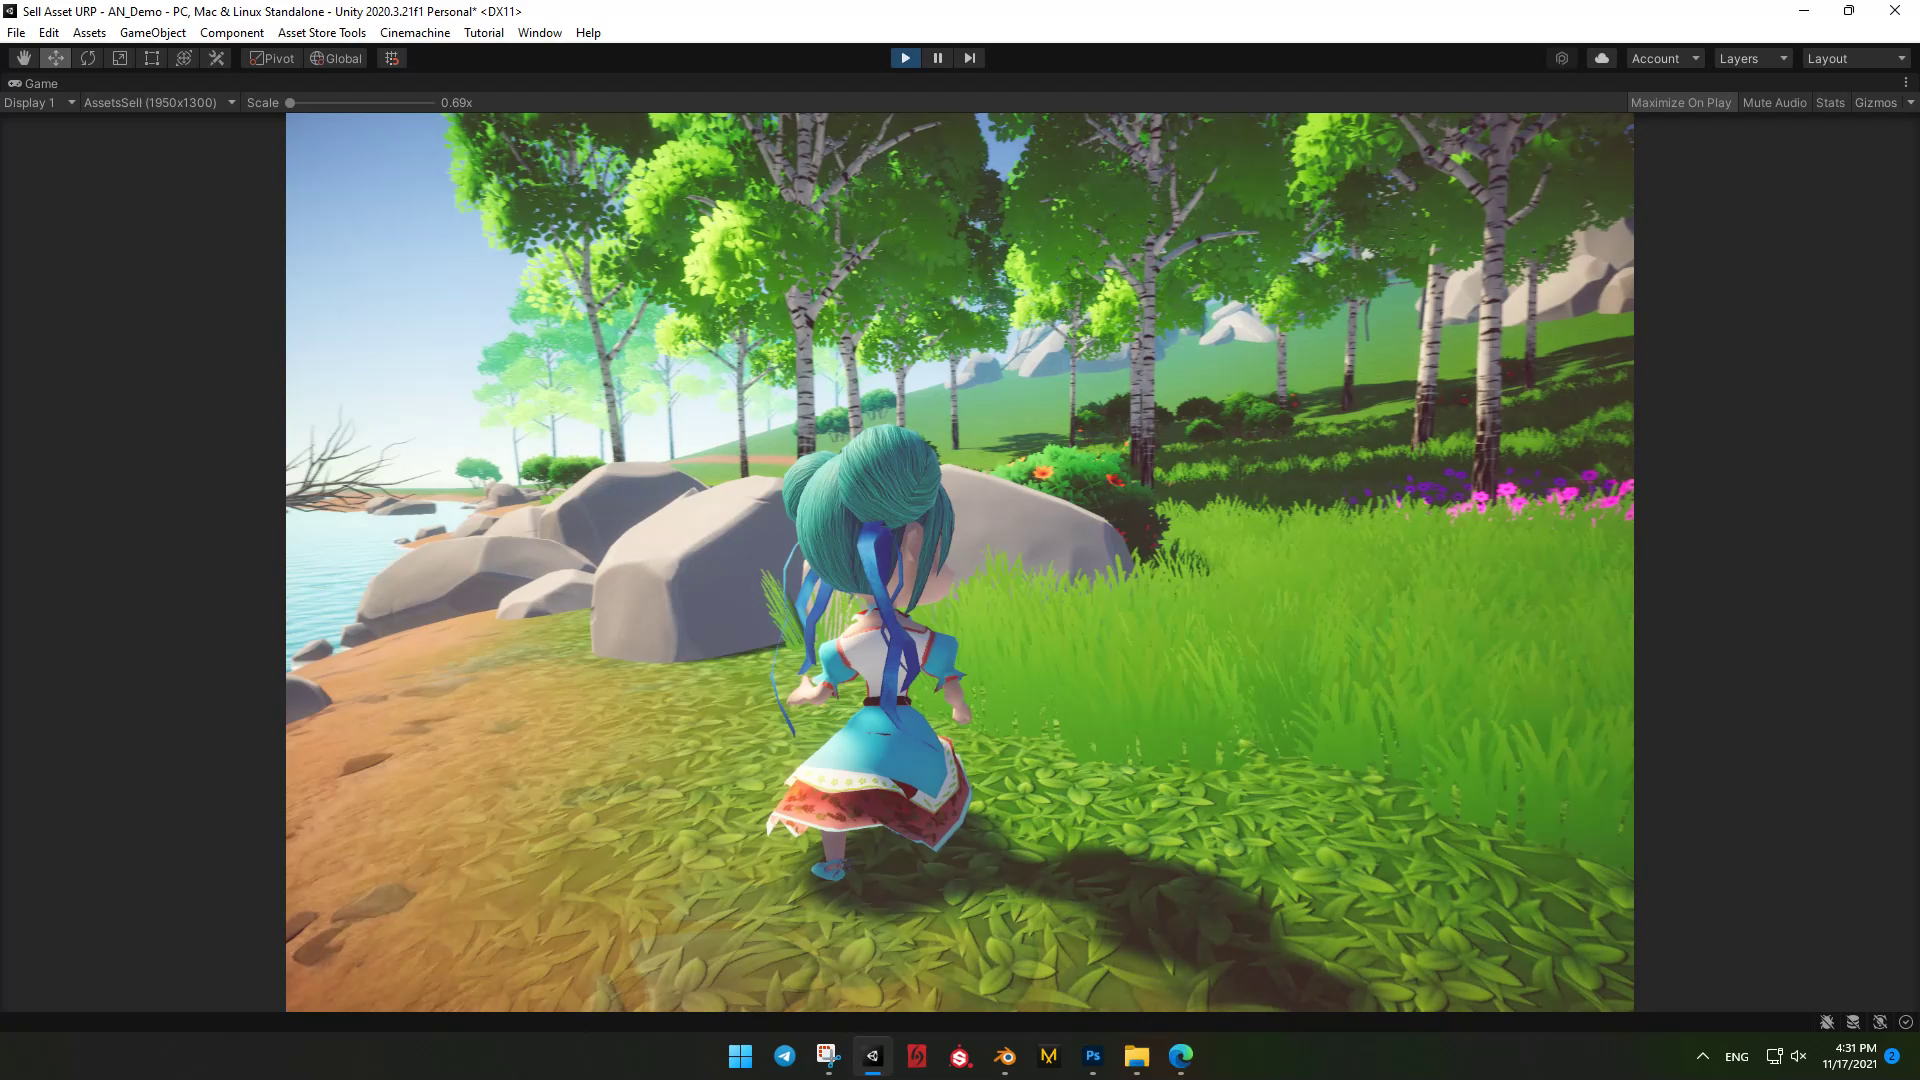Screen dimensions: 1920x1080
Task: Show hidden system tray icons
Action: (x=1703, y=1056)
